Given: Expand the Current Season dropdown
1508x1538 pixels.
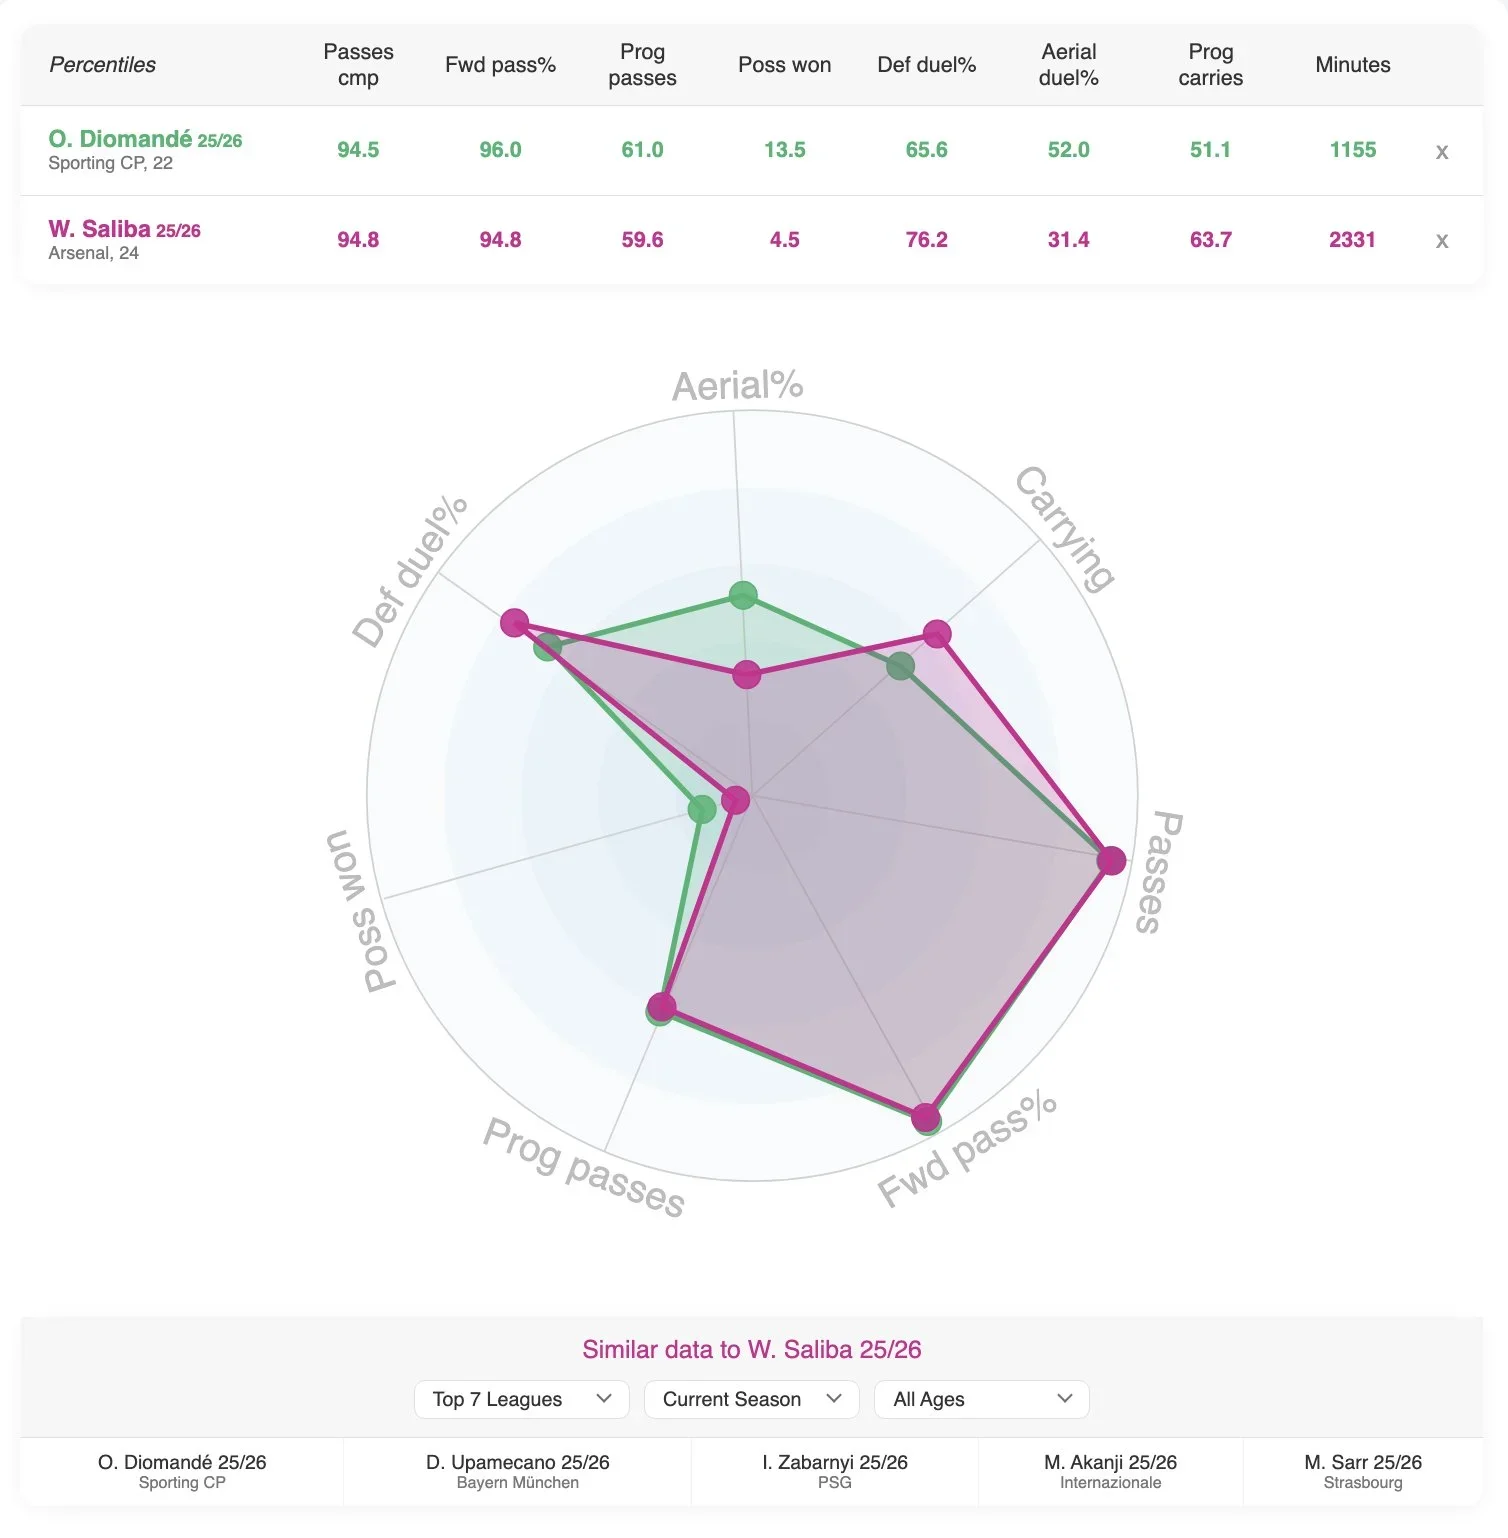Looking at the screenshot, I should (x=752, y=1399).
